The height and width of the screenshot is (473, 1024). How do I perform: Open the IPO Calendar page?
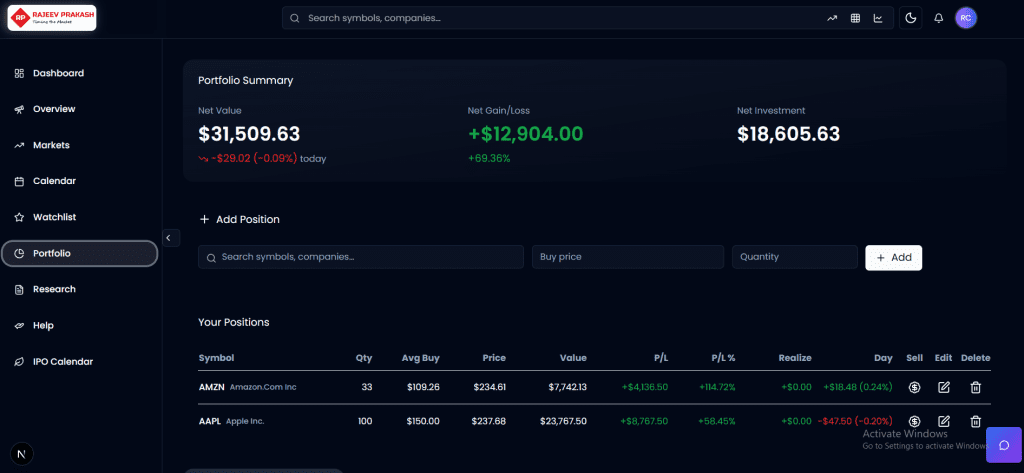(62, 361)
